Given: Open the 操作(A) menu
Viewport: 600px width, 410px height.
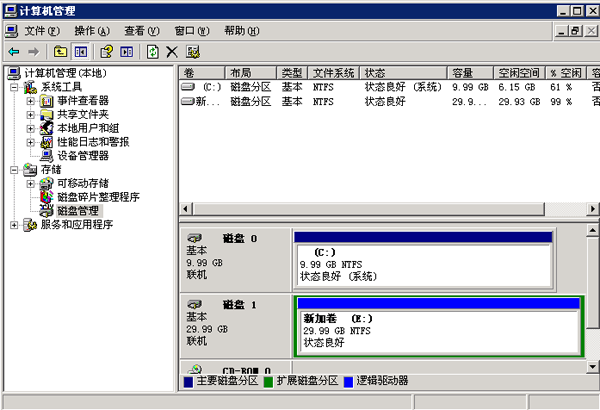Looking at the screenshot, I should click(93, 31).
